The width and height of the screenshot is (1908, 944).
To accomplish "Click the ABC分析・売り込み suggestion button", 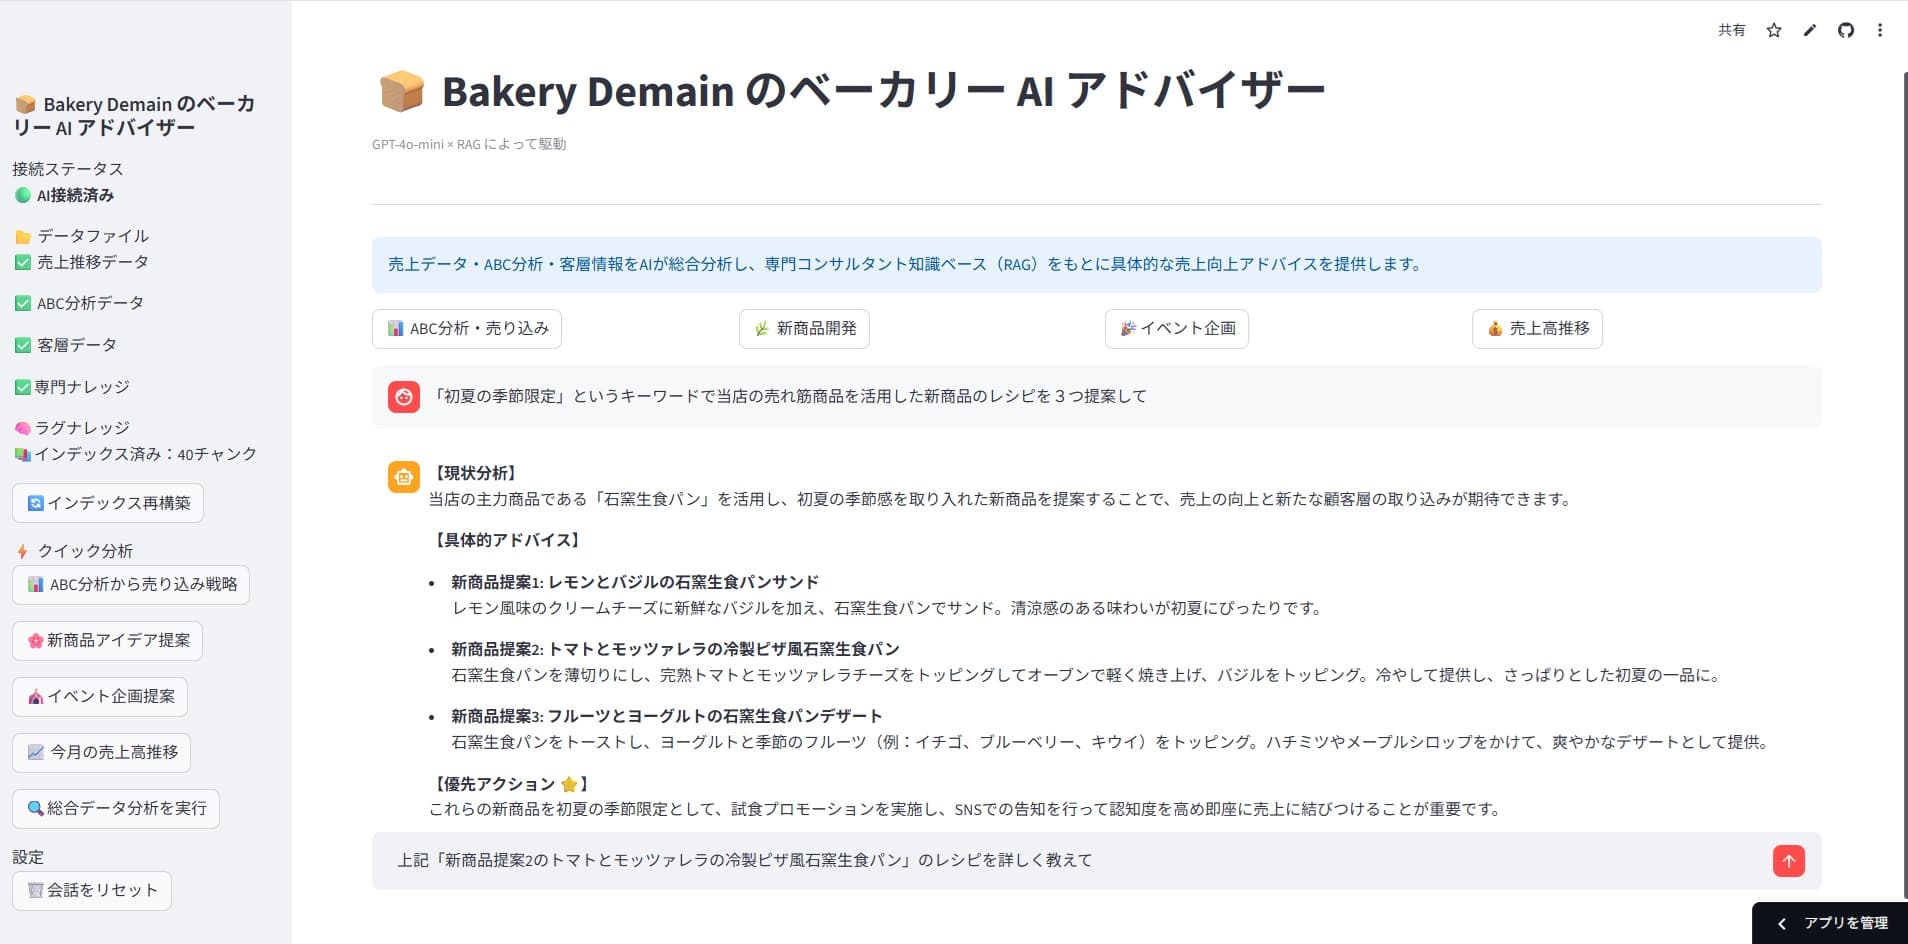I will 467,329.
